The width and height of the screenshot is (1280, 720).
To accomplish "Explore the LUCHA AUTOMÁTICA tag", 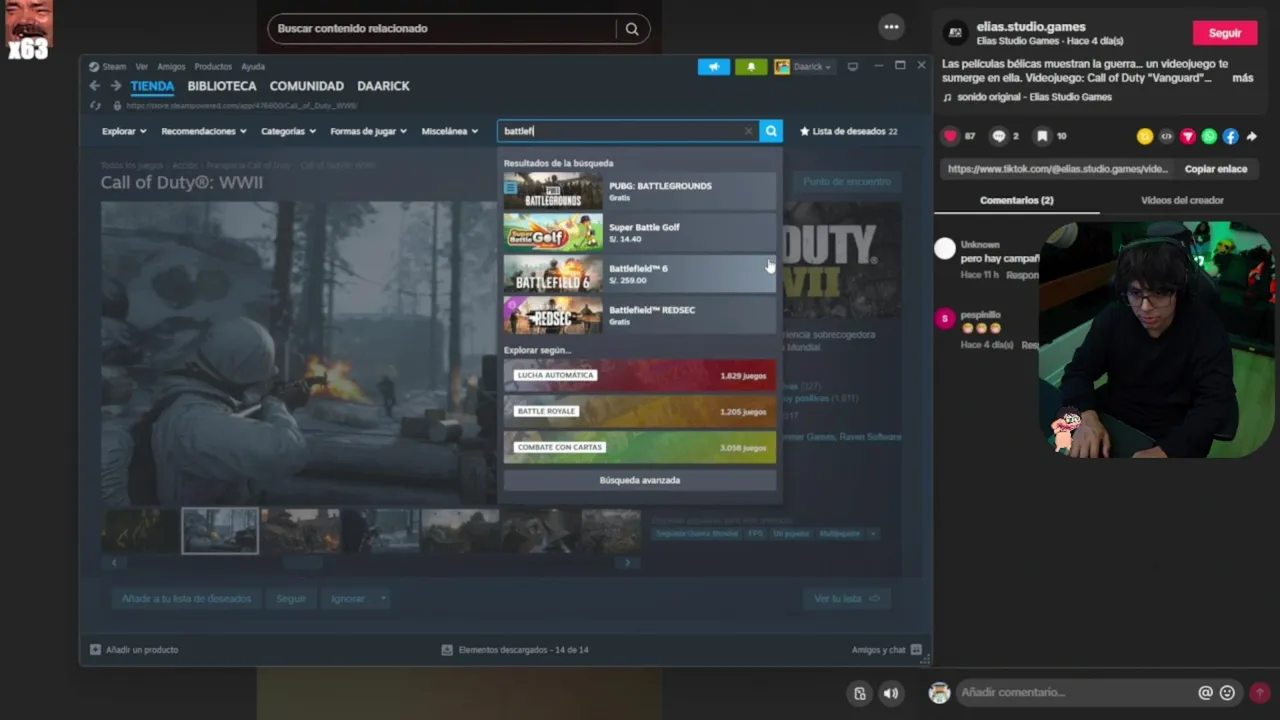I will [640, 375].
